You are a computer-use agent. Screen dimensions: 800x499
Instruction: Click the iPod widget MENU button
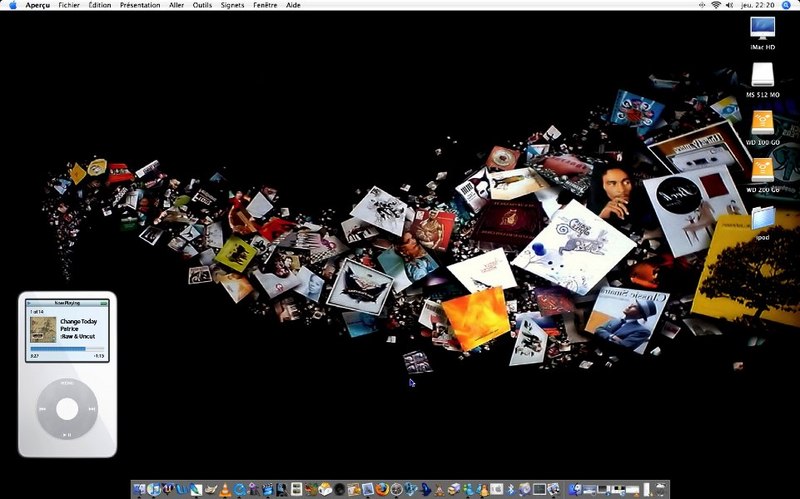point(67,382)
